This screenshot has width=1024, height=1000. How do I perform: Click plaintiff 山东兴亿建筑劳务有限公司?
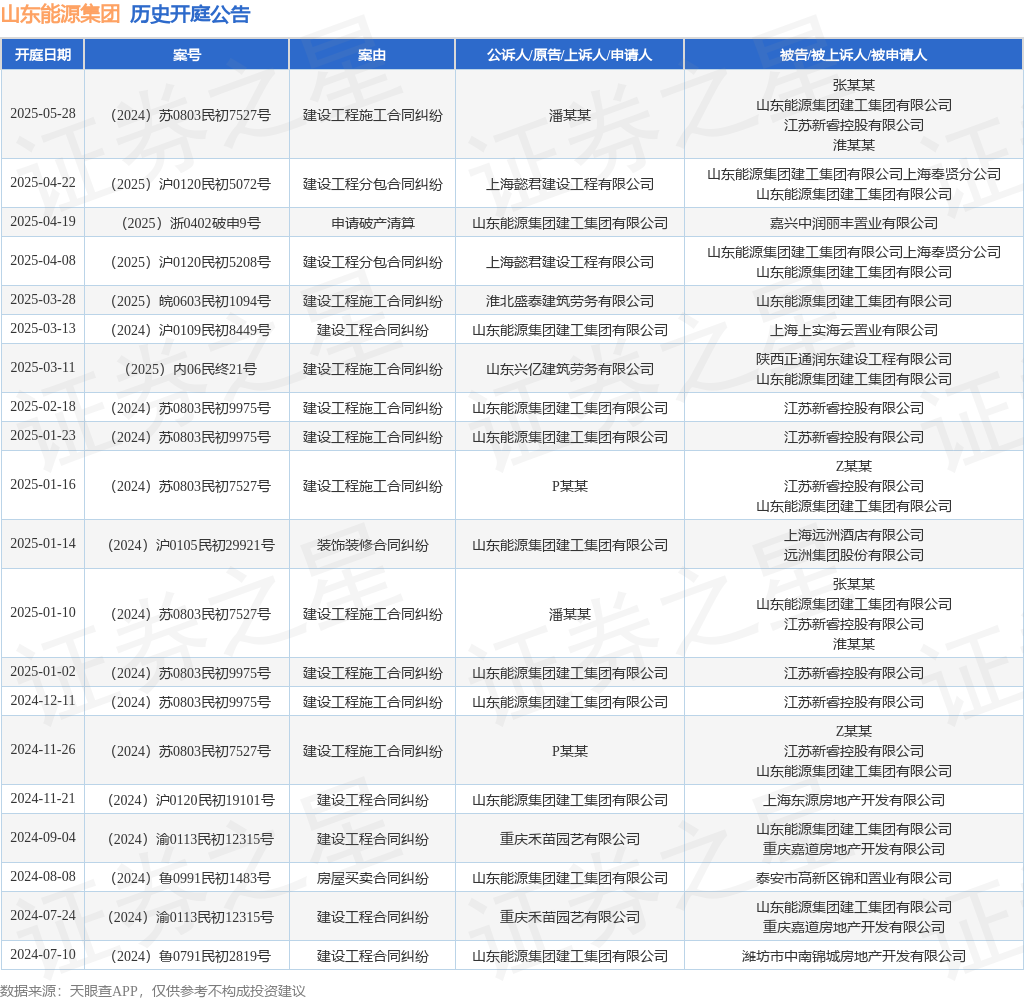(x=569, y=370)
